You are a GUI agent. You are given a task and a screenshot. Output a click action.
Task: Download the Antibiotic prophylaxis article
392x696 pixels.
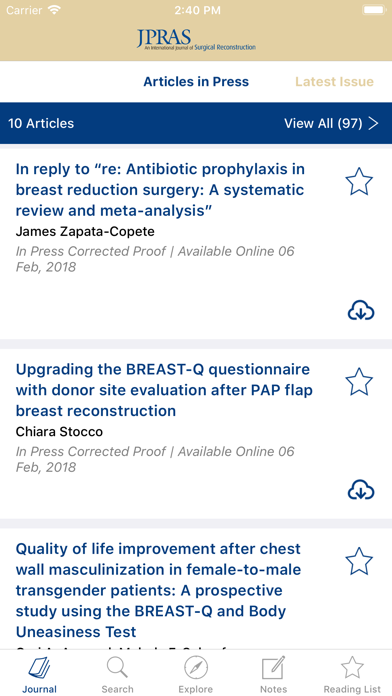click(361, 310)
